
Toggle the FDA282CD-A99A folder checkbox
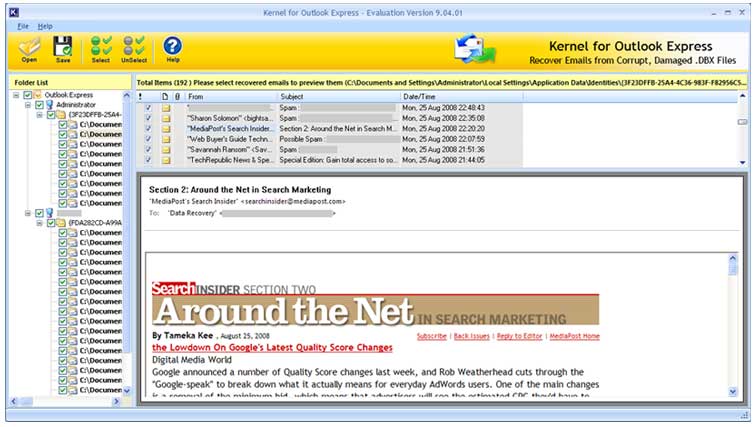tap(51, 223)
